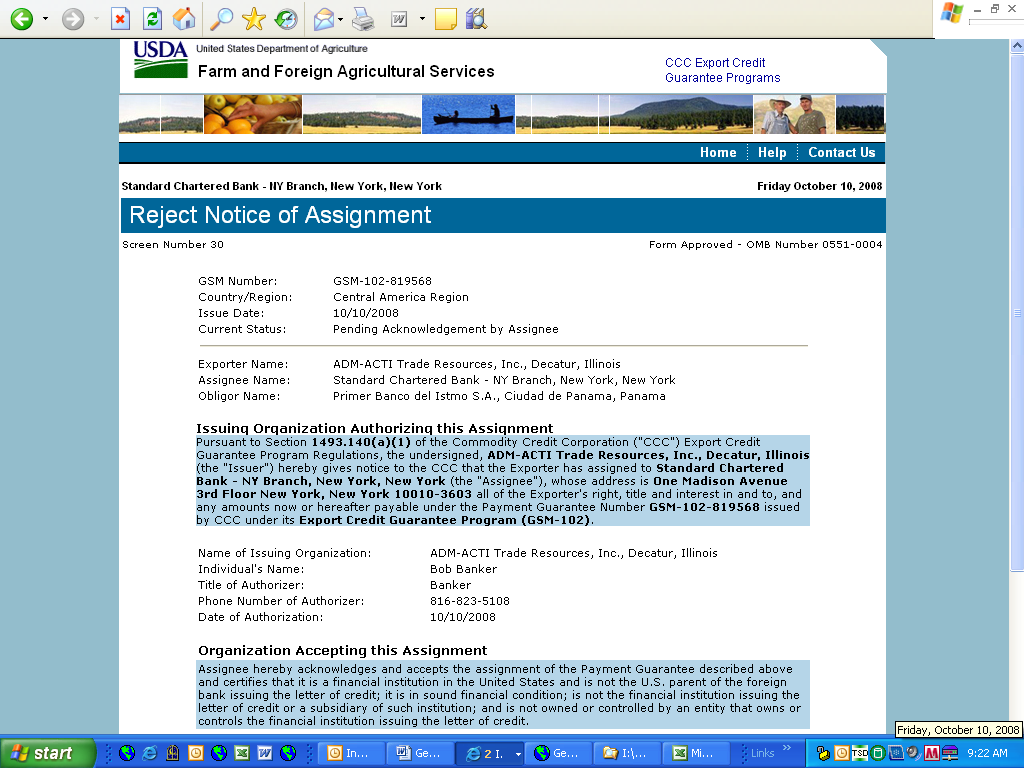Click the 'Central America Region' value
This screenshot has height=768, width=1024.
click(400, 297)
